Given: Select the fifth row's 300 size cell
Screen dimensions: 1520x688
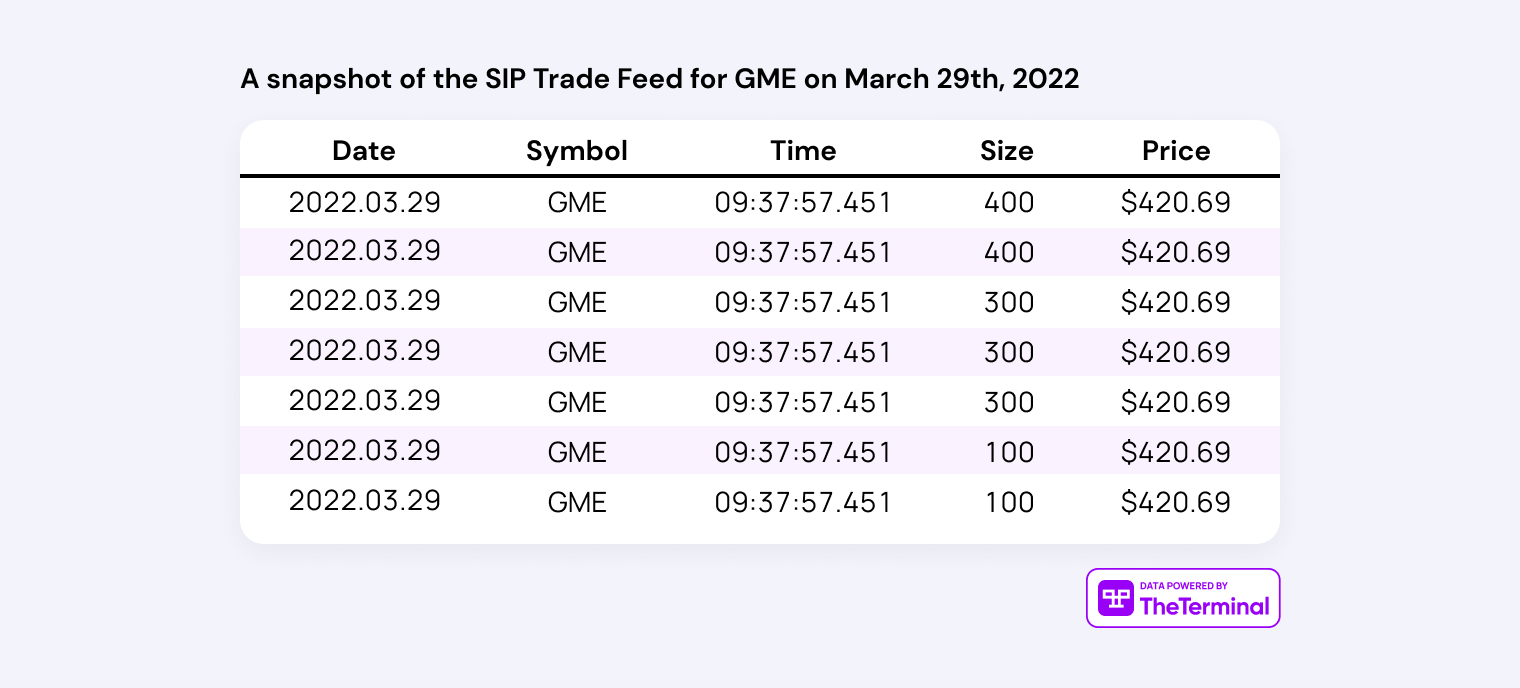Looking at the screenshot, I should [x=1009, y=402].
